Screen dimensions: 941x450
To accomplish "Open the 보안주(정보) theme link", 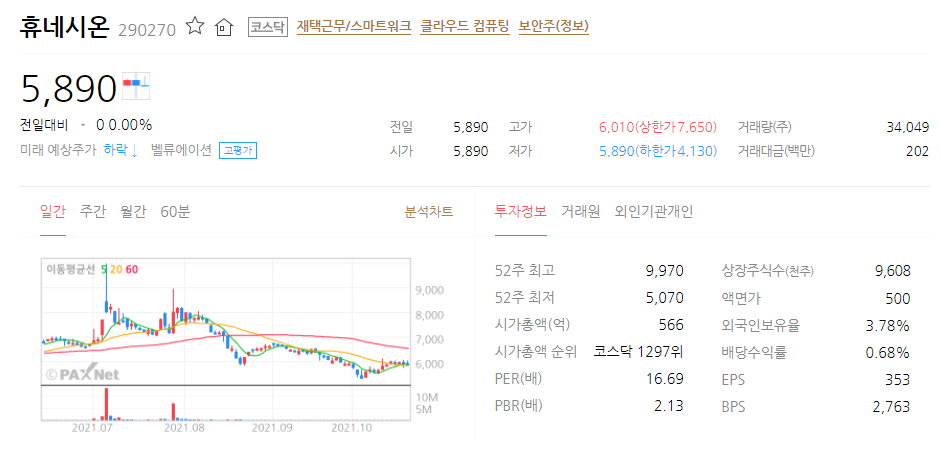I will point(553,26).
